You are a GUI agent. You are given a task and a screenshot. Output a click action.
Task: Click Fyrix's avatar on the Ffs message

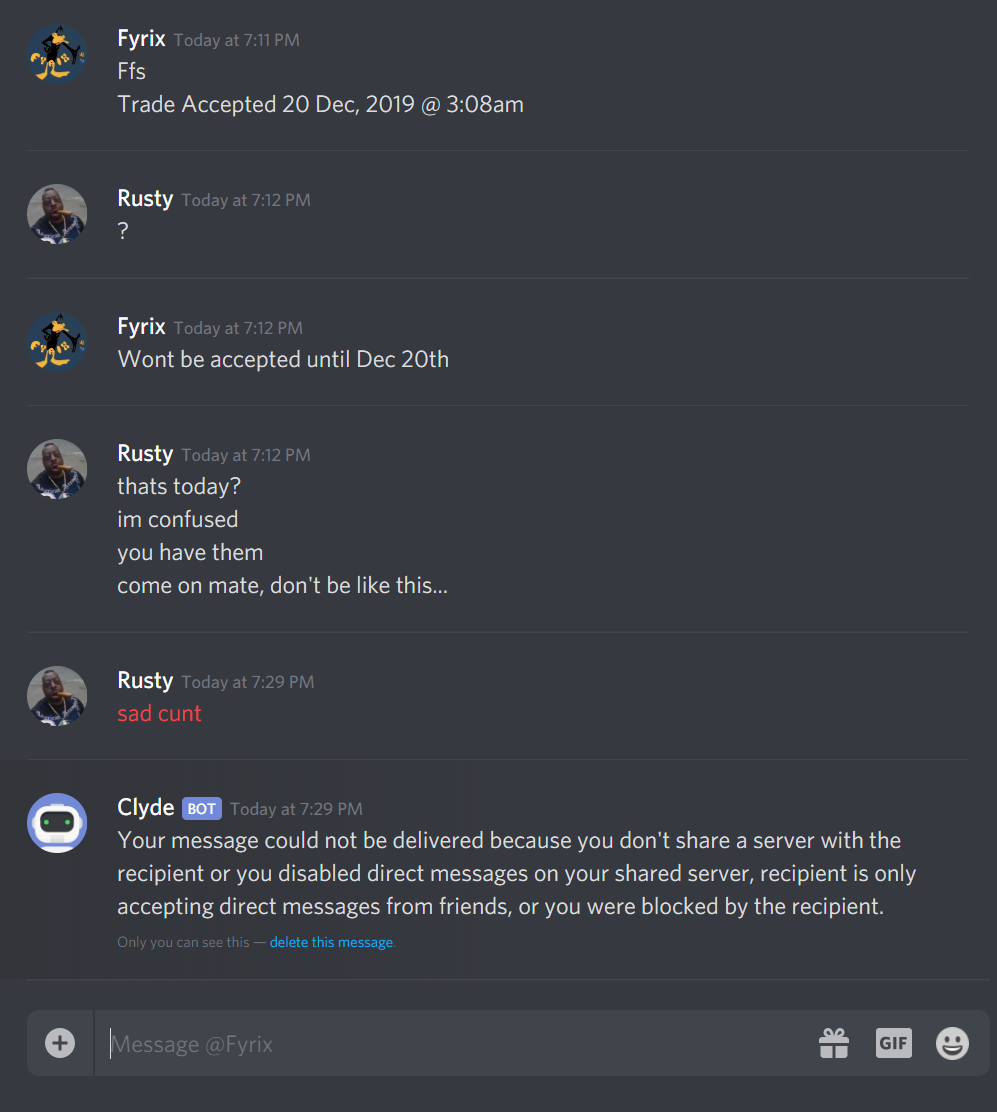click(x=57, y=54)
